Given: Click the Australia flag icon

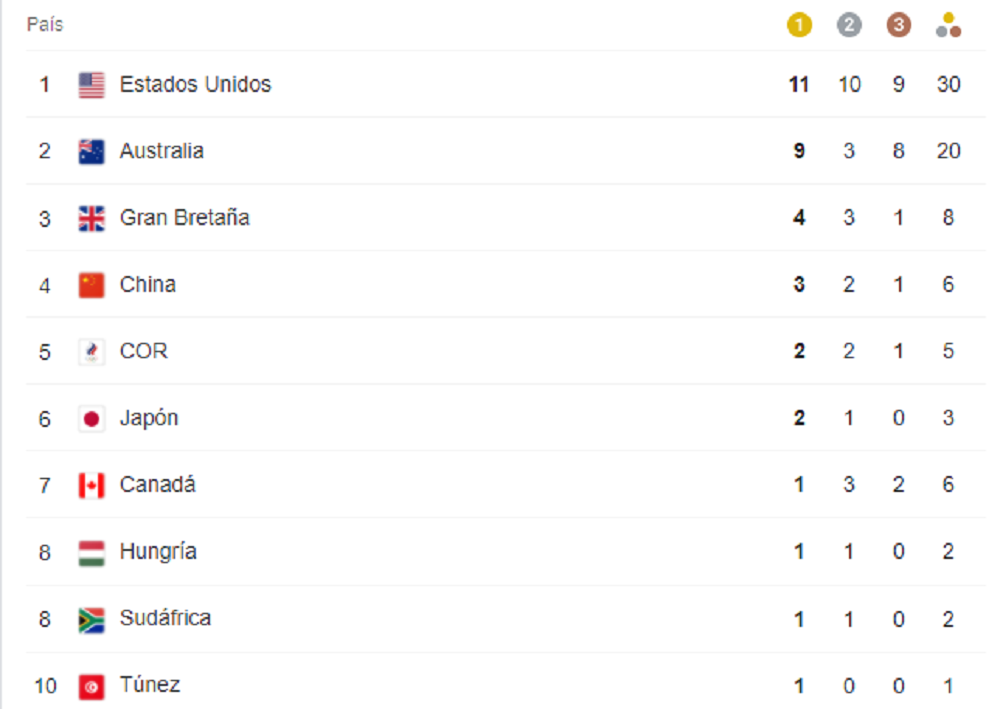Looking at the screenshot, I should 91,152.
